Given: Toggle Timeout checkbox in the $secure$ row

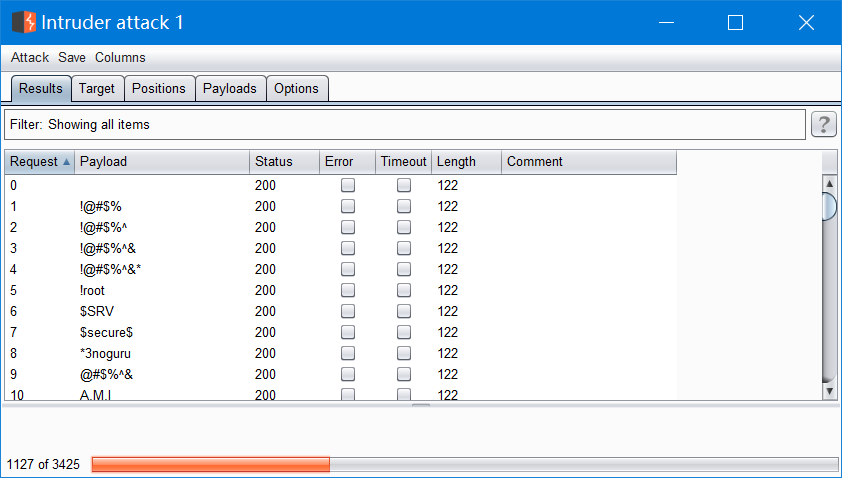Looking at the screenshot, I should (x=404, y=332).
